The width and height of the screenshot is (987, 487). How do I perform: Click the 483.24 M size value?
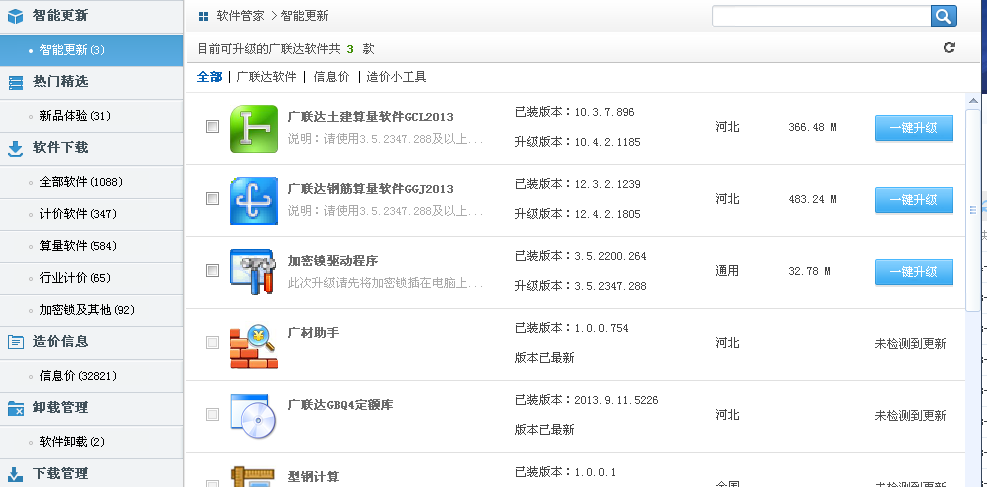coord(812,199)
